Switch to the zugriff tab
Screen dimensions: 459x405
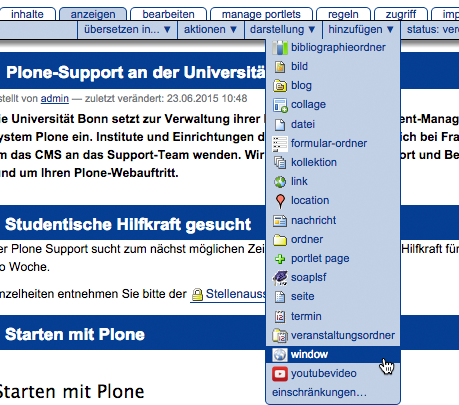(x=401, y=14)
